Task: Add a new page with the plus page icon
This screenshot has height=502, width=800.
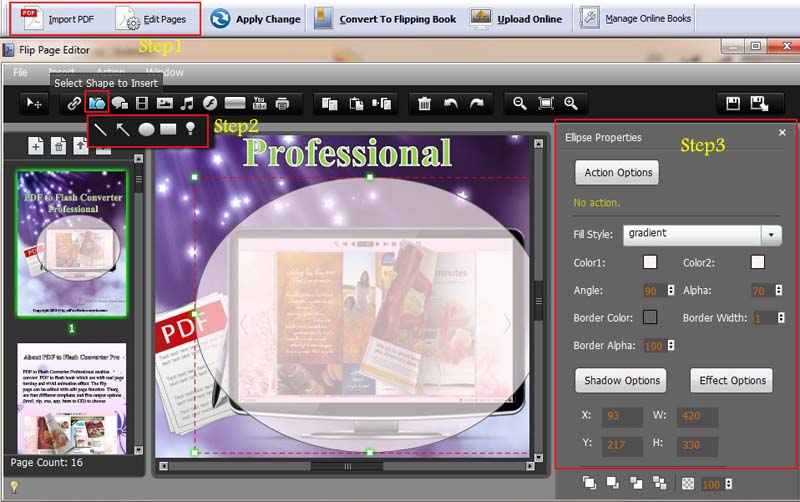Action: click(x=36, y=146)
